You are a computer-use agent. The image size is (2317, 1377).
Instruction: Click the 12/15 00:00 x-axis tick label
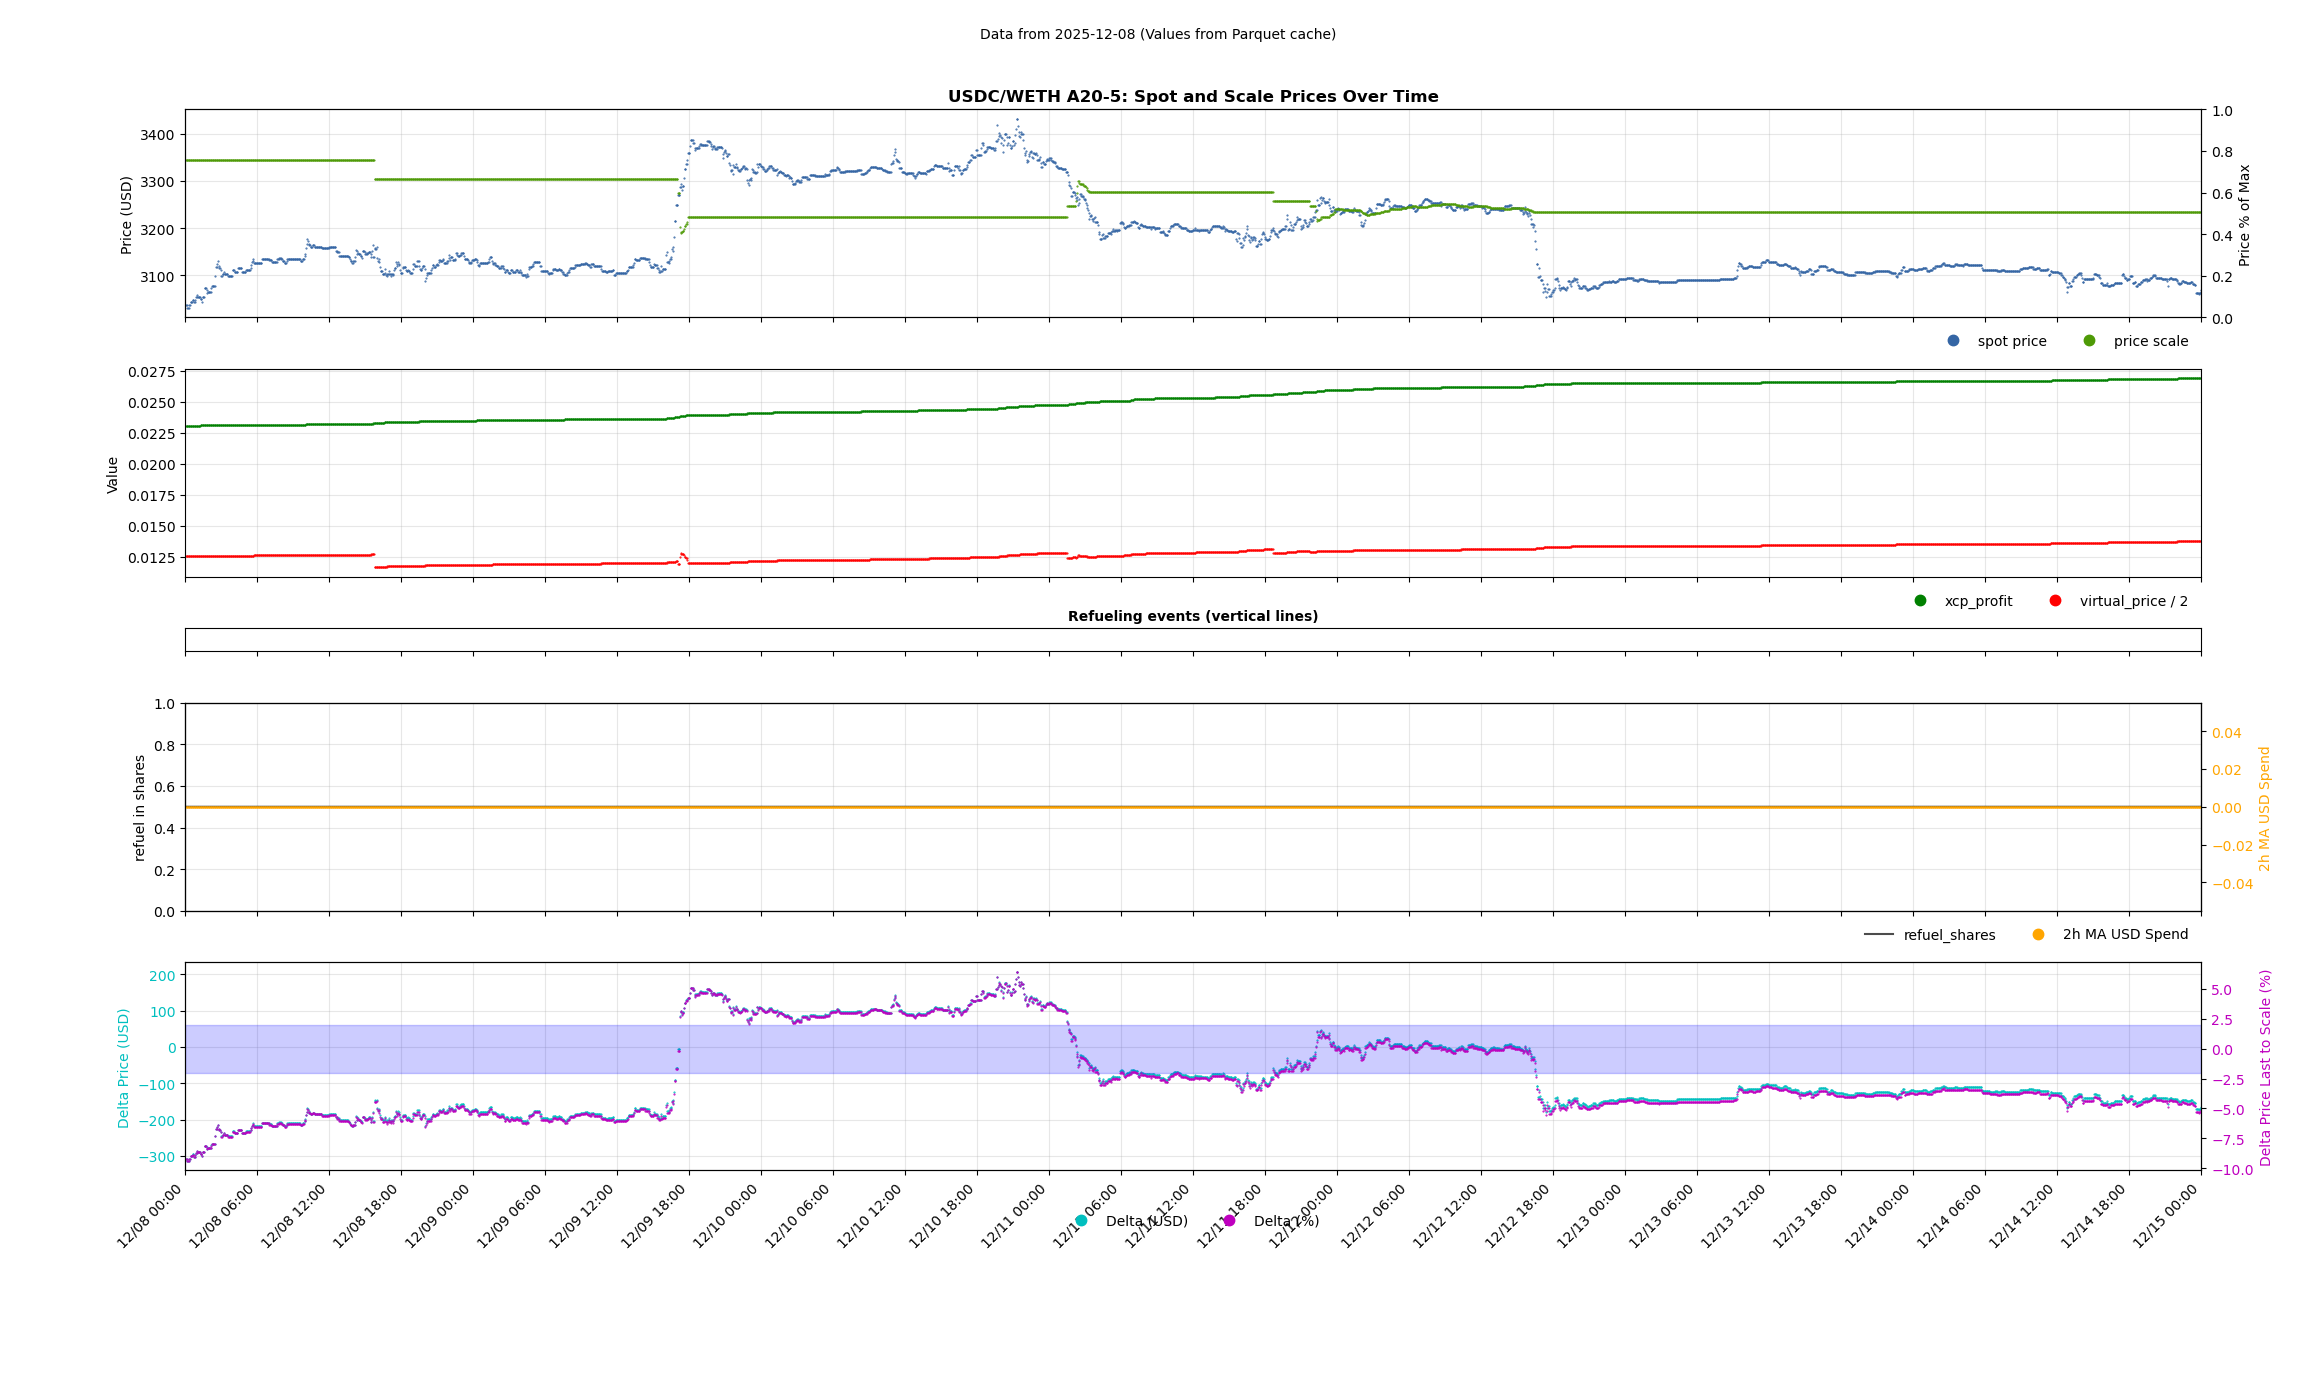(2167, 1215)
